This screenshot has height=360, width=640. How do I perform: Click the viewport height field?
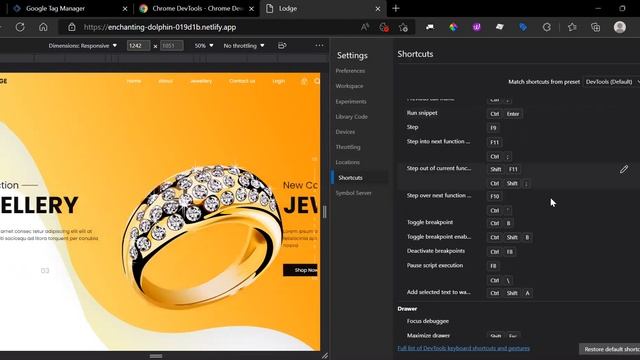[171, 46]
